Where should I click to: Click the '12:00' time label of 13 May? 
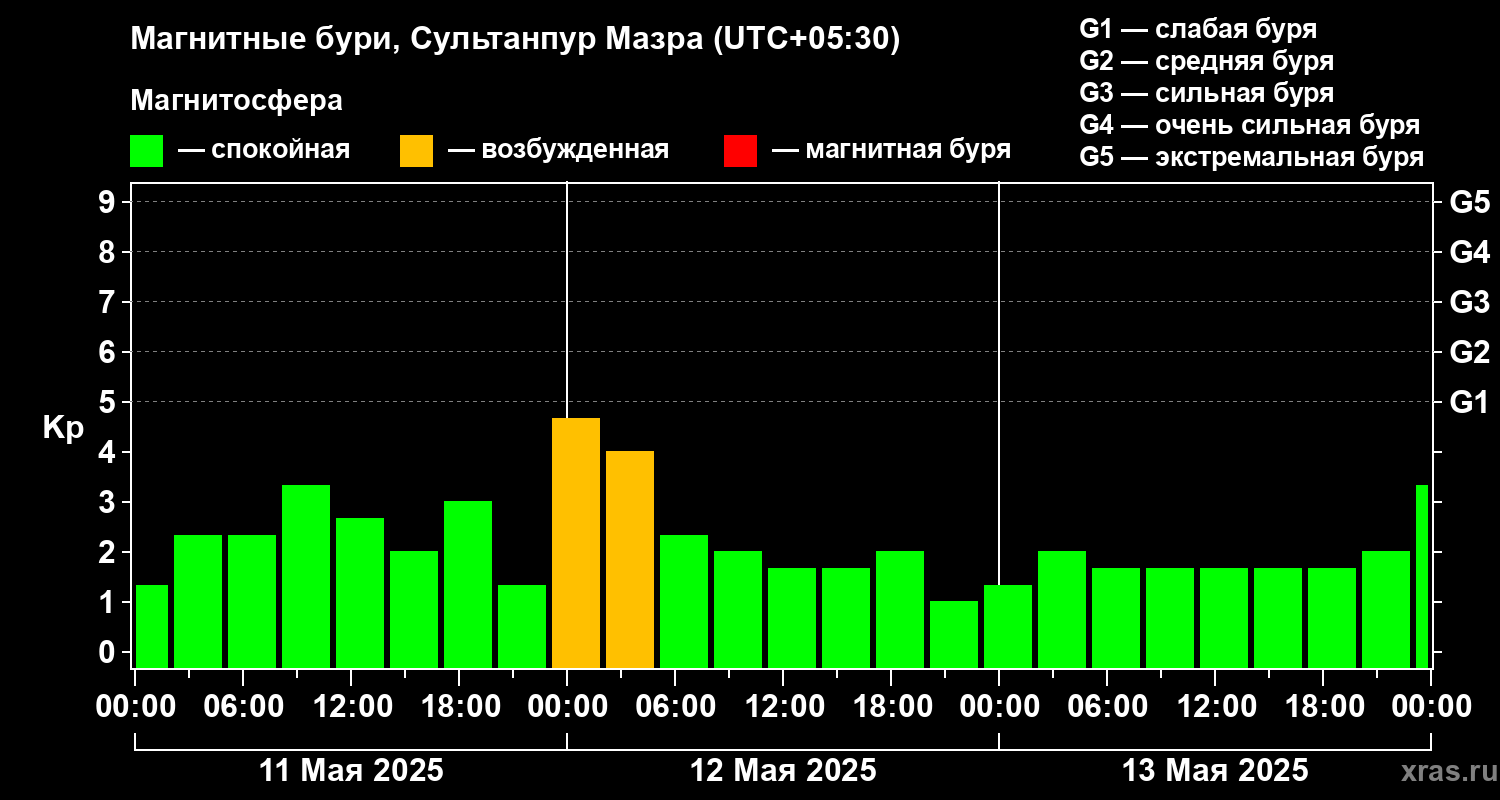coord(1217,707)
